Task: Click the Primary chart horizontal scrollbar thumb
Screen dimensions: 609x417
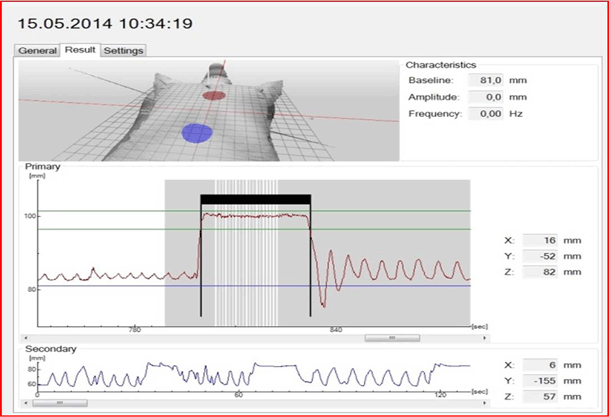Action: (x=391, y=338)
